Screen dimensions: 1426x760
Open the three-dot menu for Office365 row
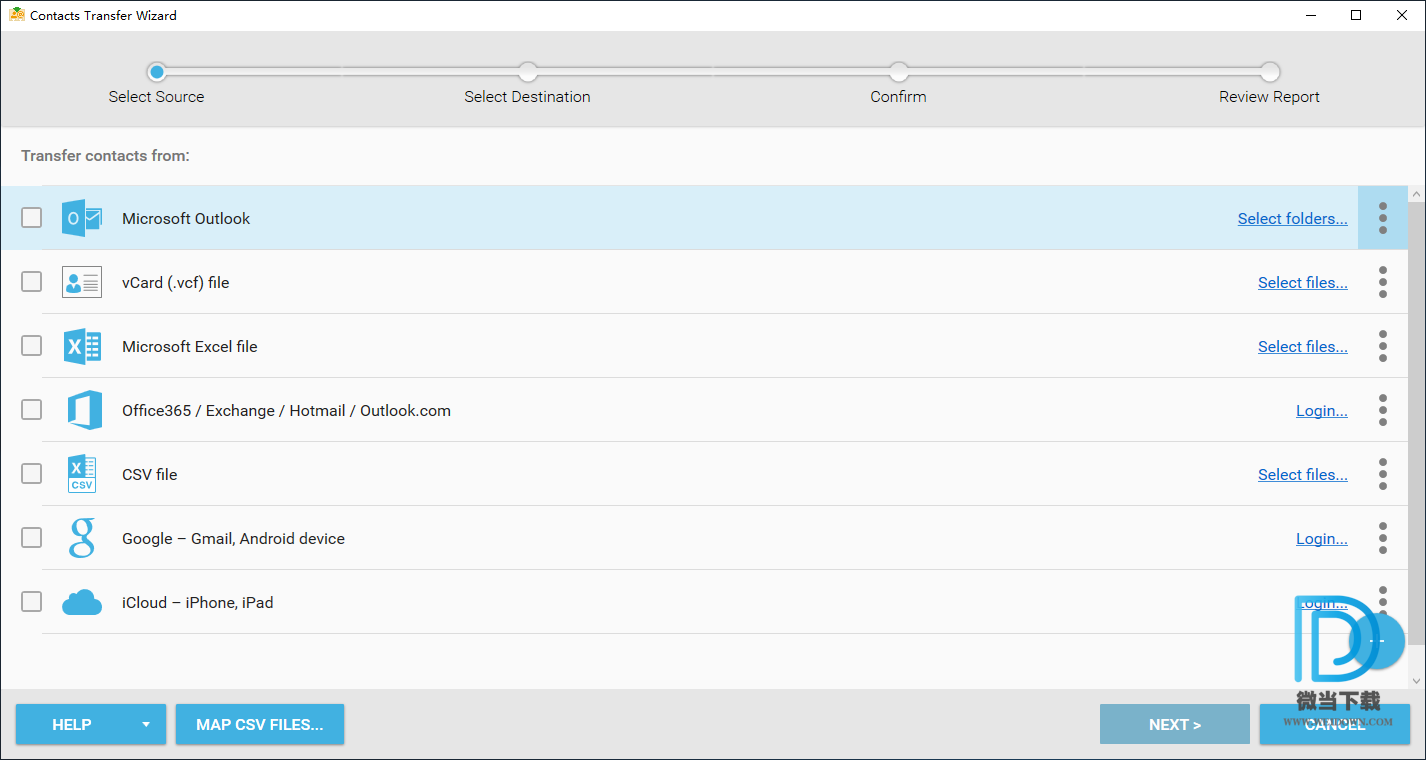click(x=1383, y=410)
